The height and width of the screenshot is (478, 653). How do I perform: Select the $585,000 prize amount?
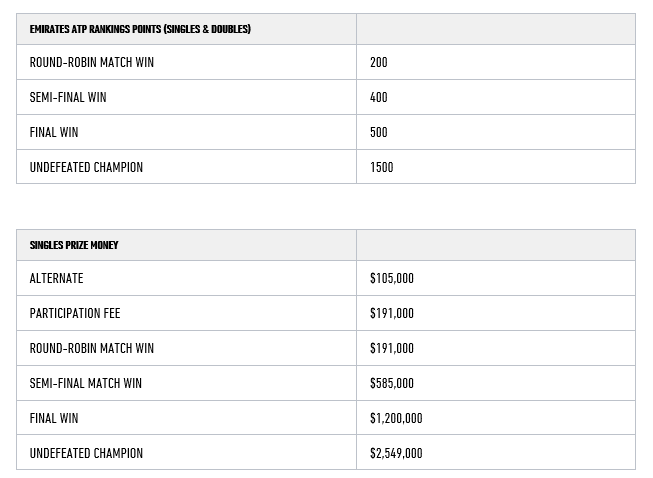pos(392,383)
